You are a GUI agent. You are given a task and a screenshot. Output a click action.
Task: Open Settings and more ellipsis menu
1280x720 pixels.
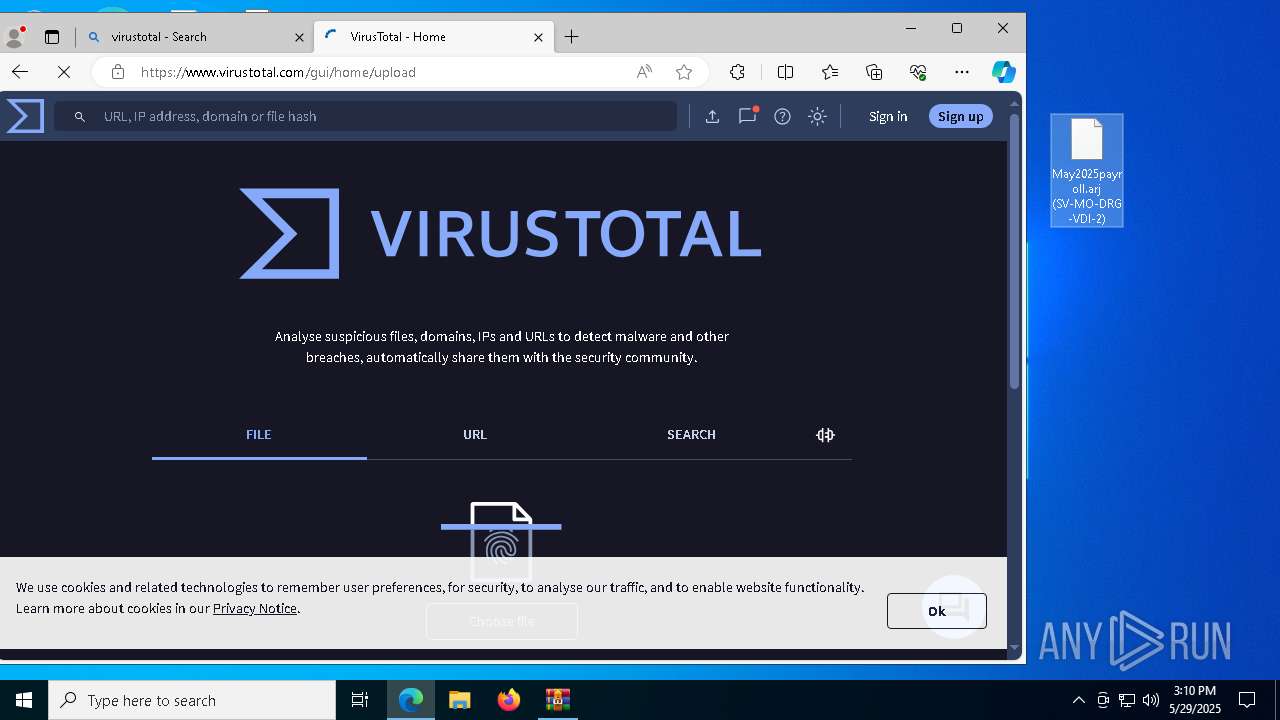[x=962, y=72]
